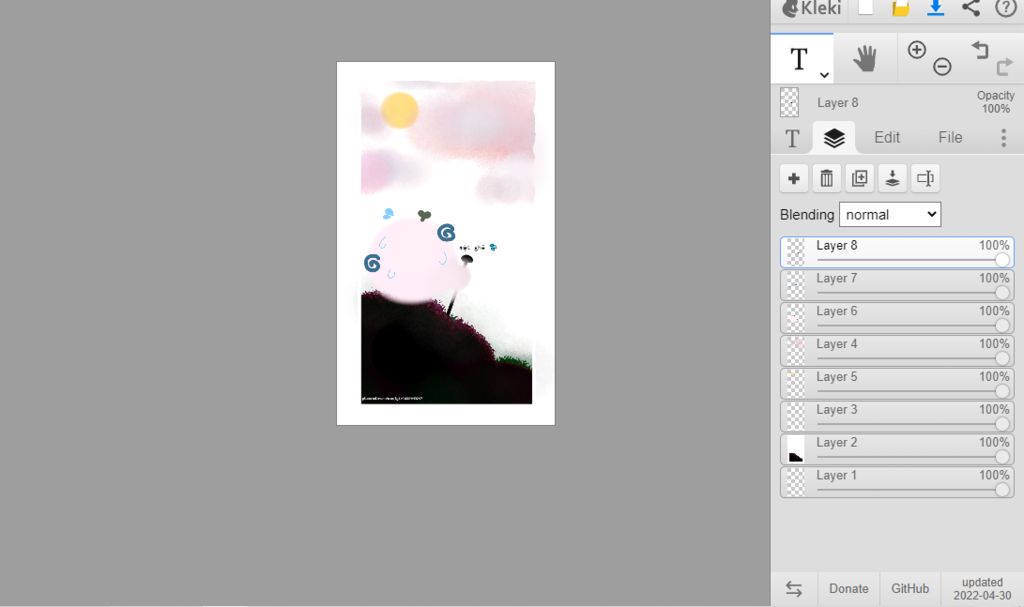This screenshot has width=1024, height=607.
Task: Create a new image with the white page icon
Action: coord(865,7)
